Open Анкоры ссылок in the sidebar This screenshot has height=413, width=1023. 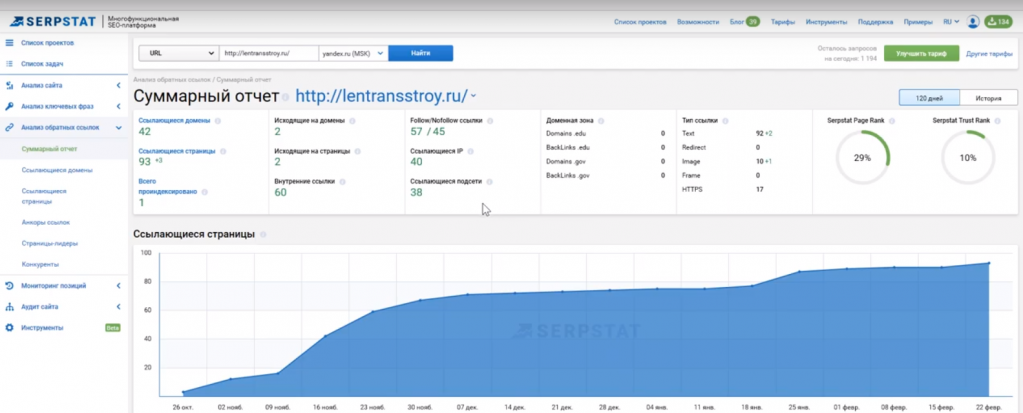[x=45, y=222]
